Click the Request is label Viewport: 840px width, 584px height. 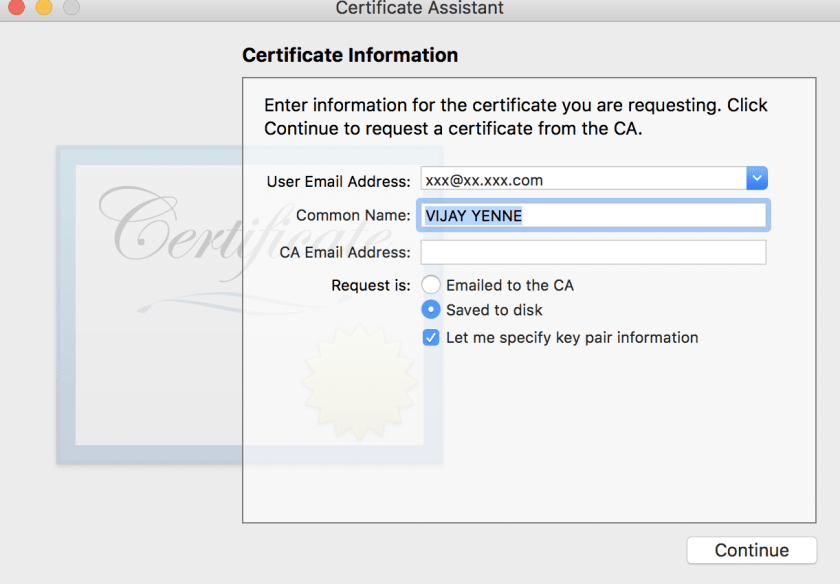click(370, 285)
